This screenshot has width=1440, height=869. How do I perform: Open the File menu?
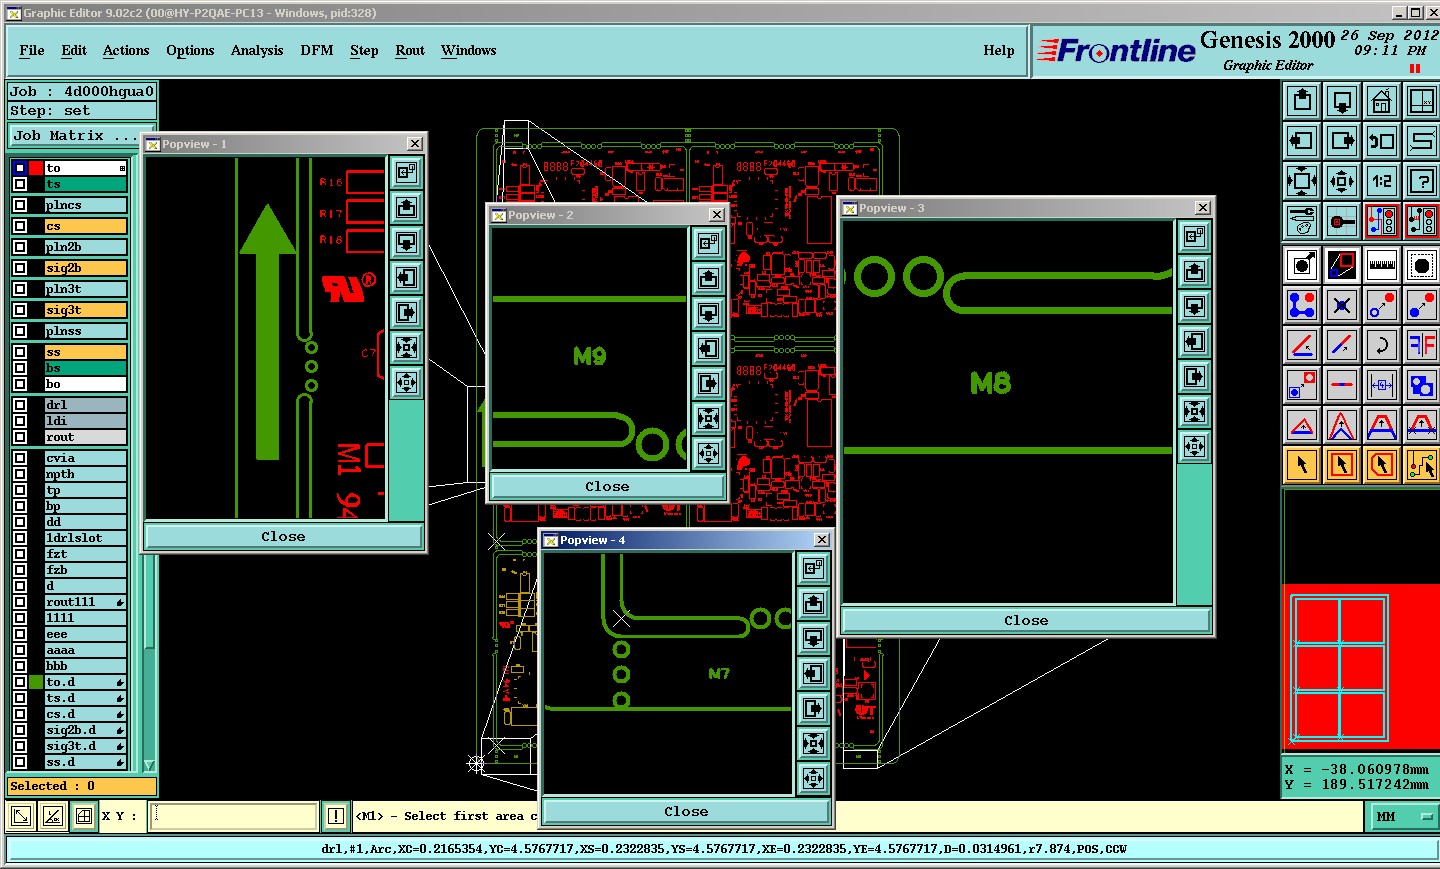click(x=32, y=50)
